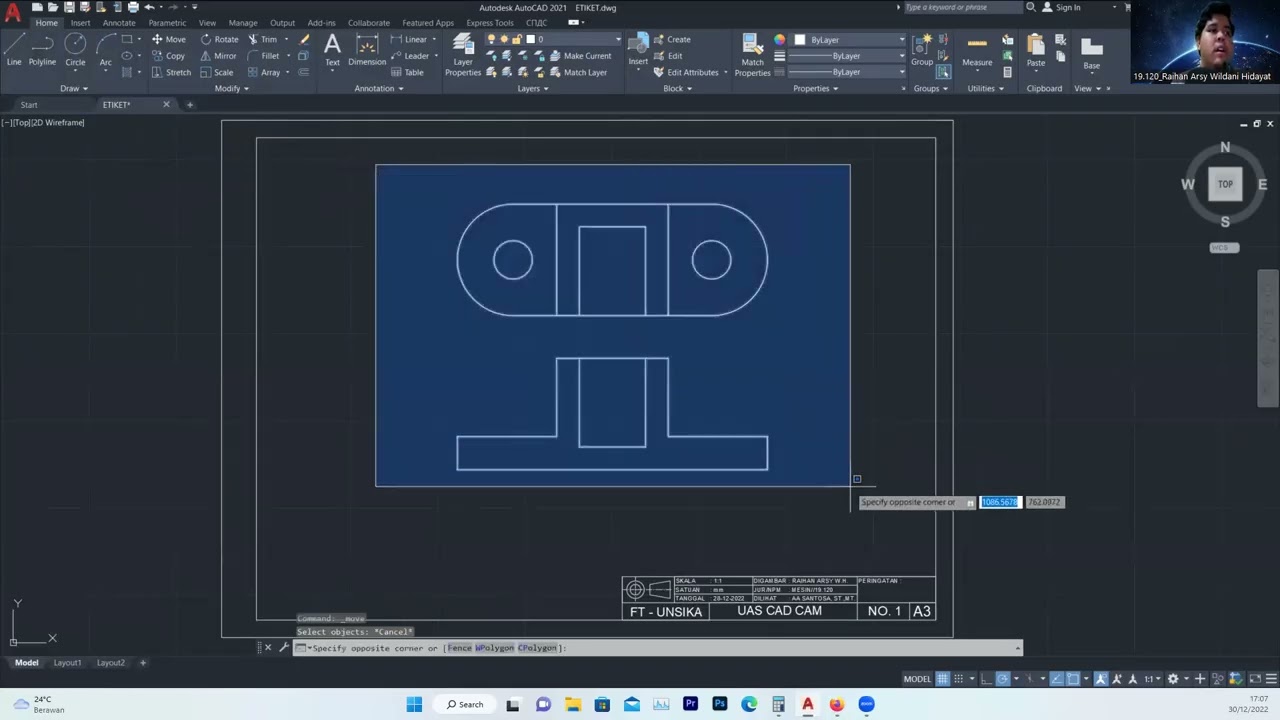This screenshot has width=1280, height=720.
Task: Open the Insert ribbon tab
Action: (80, 22)
